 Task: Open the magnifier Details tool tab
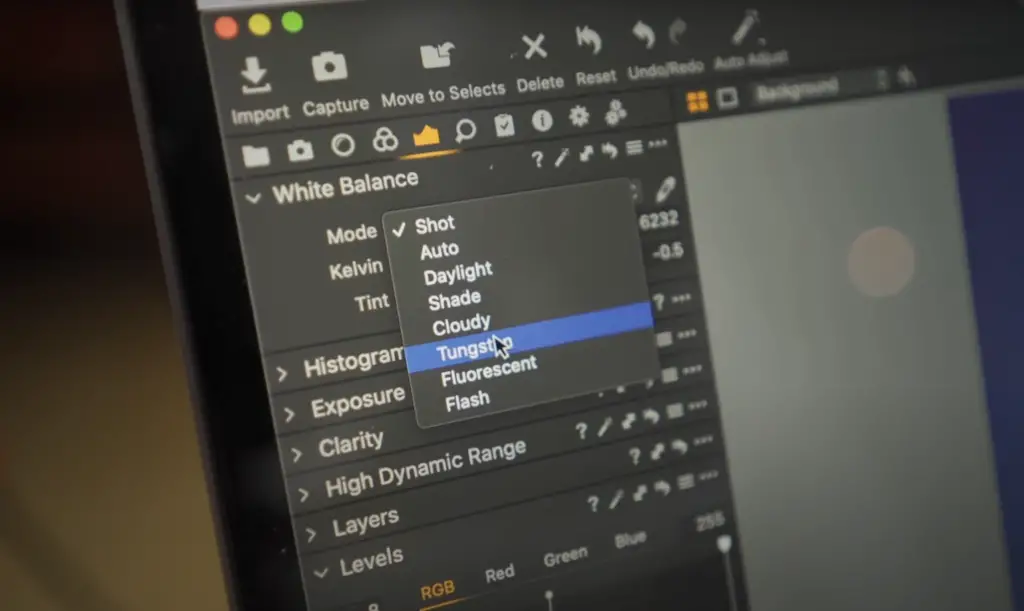tap(465, 130)
